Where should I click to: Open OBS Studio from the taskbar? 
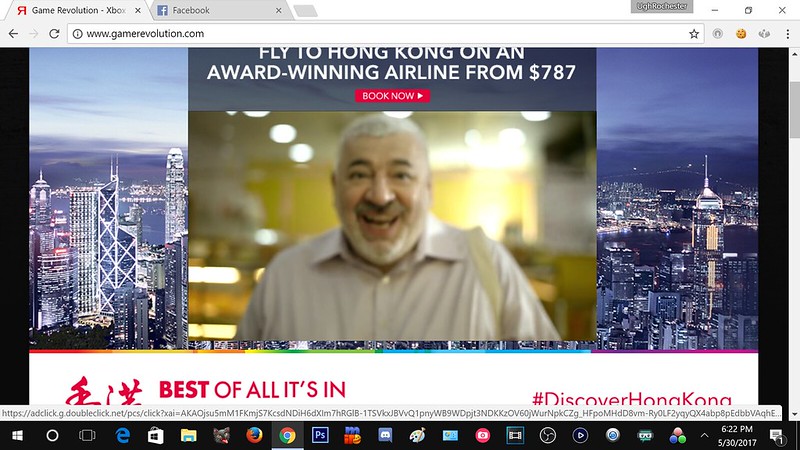548,435
